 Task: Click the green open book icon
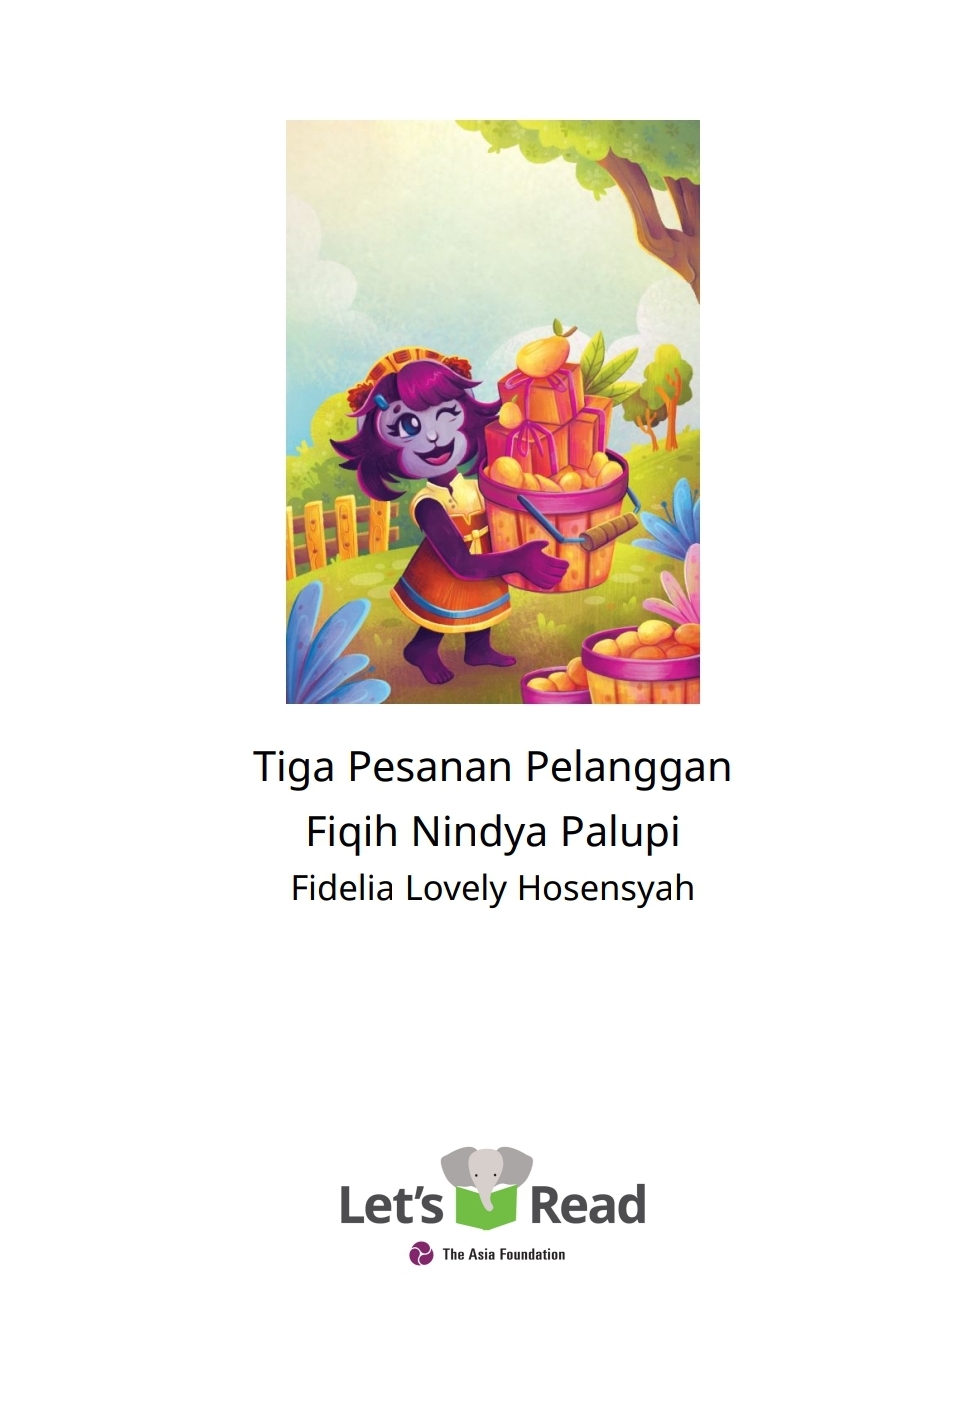pyautogui.click(x=486, y=1205)
